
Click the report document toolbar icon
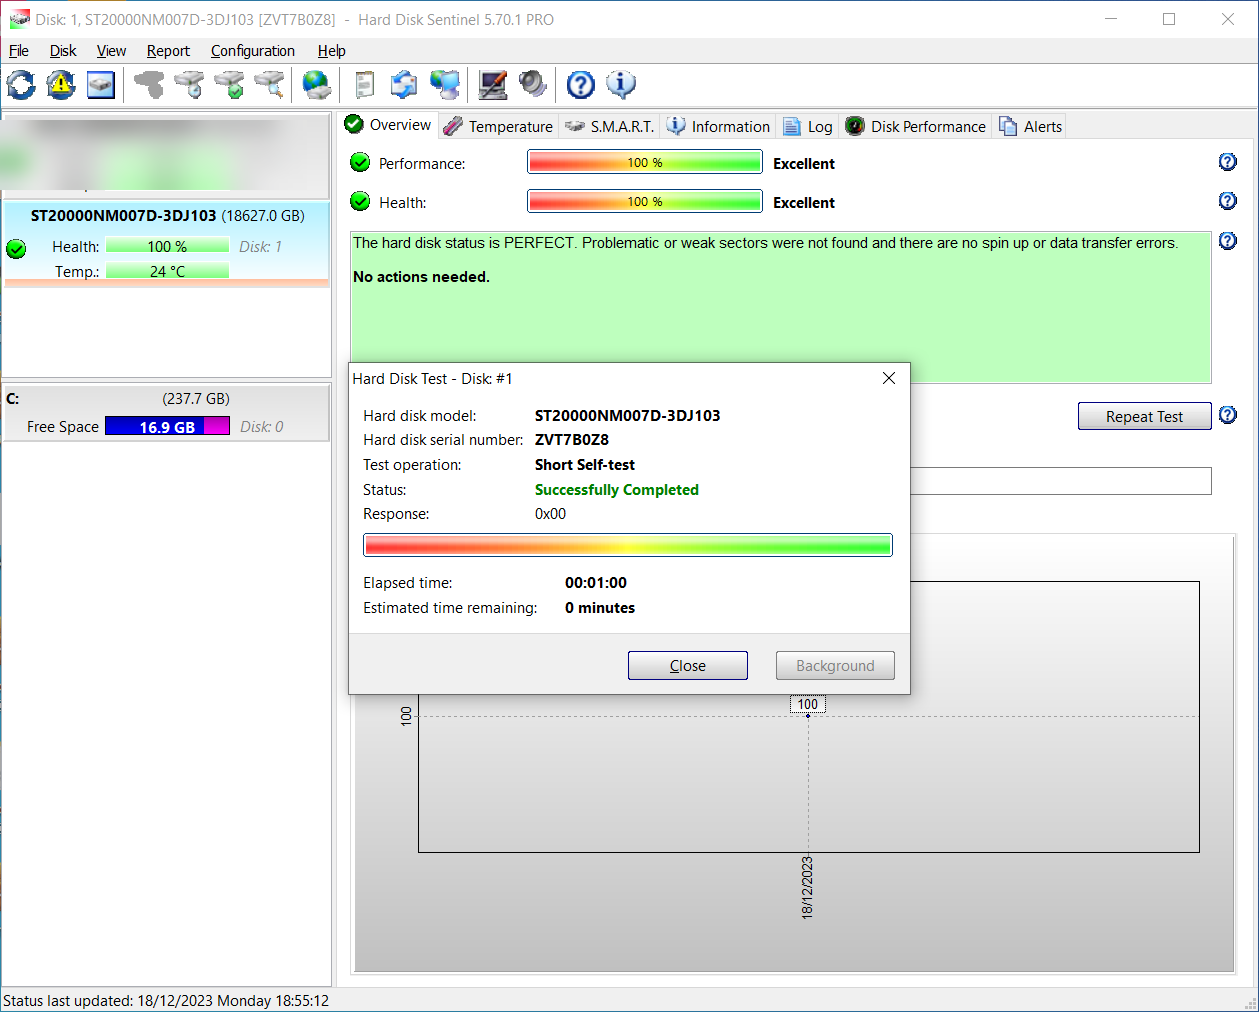click(x=365, y=85)
